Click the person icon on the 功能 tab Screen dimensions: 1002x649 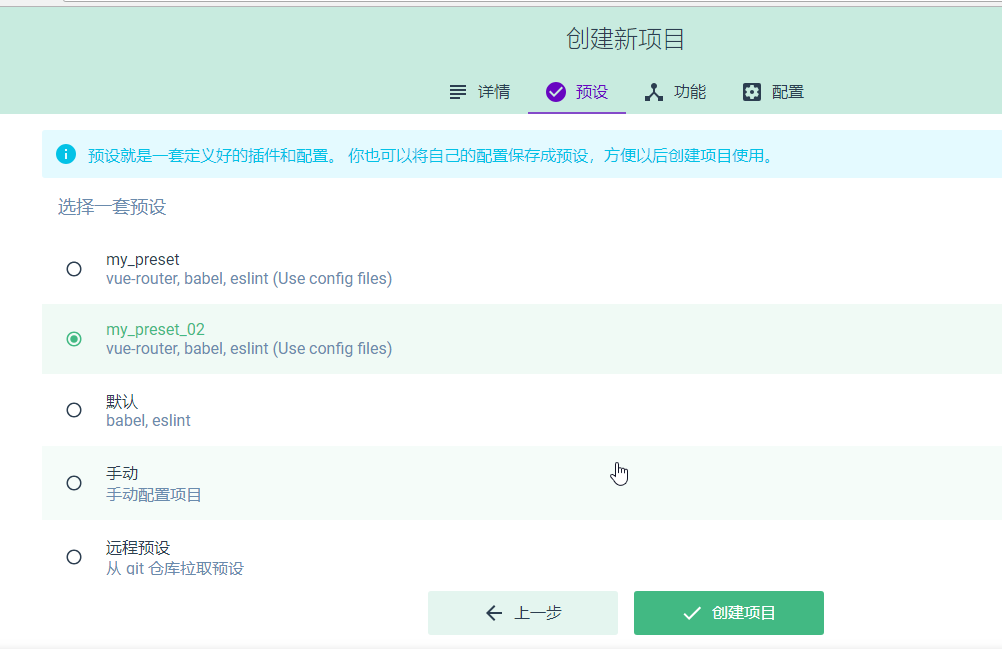[654, 91]
